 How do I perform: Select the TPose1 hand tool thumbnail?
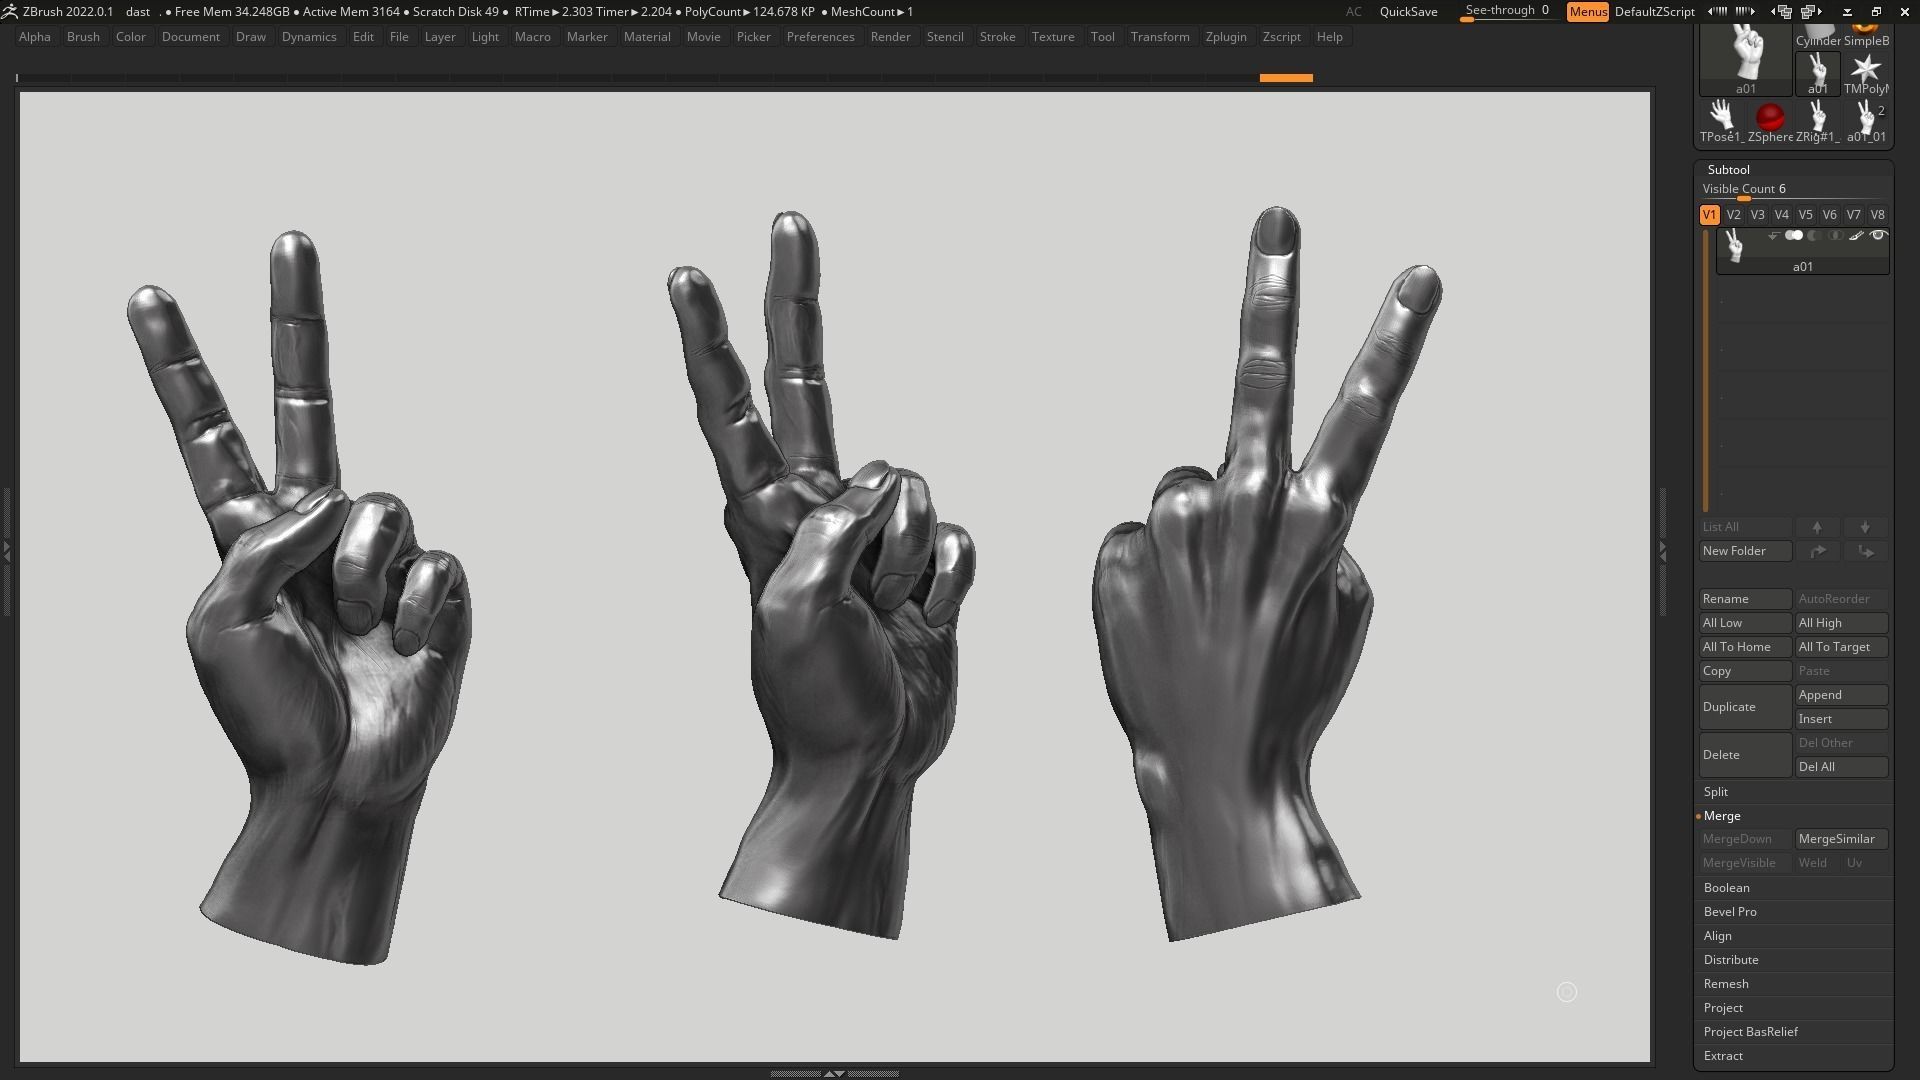tap(1721, 121)
